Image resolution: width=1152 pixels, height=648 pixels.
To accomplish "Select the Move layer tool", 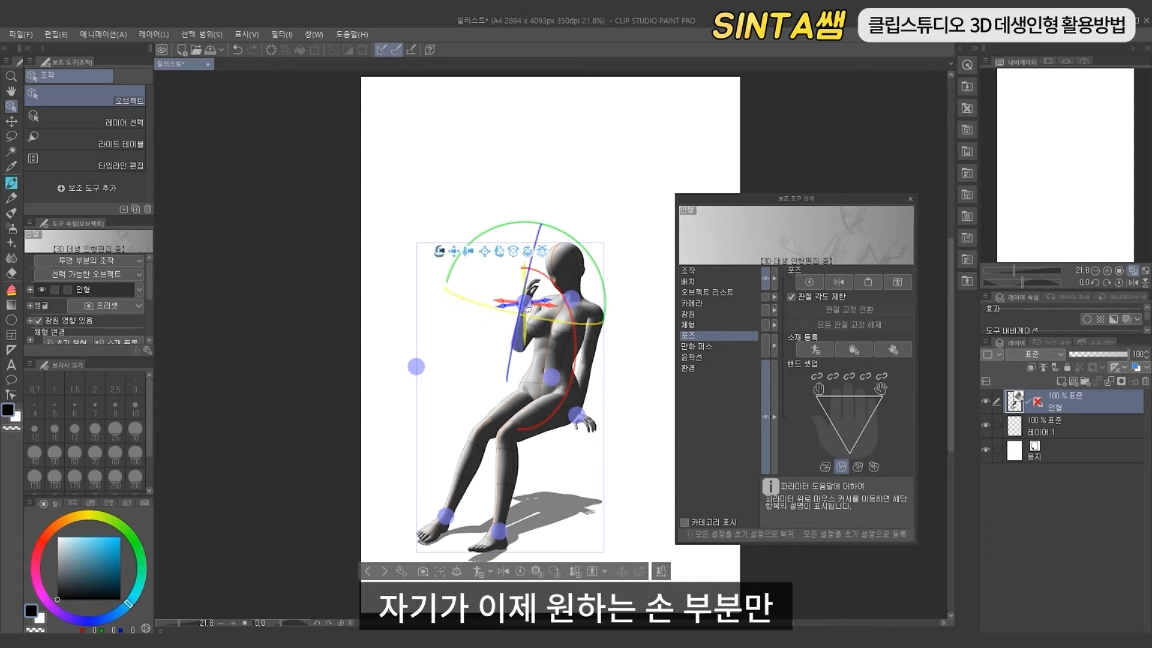I will pos(11,121).
